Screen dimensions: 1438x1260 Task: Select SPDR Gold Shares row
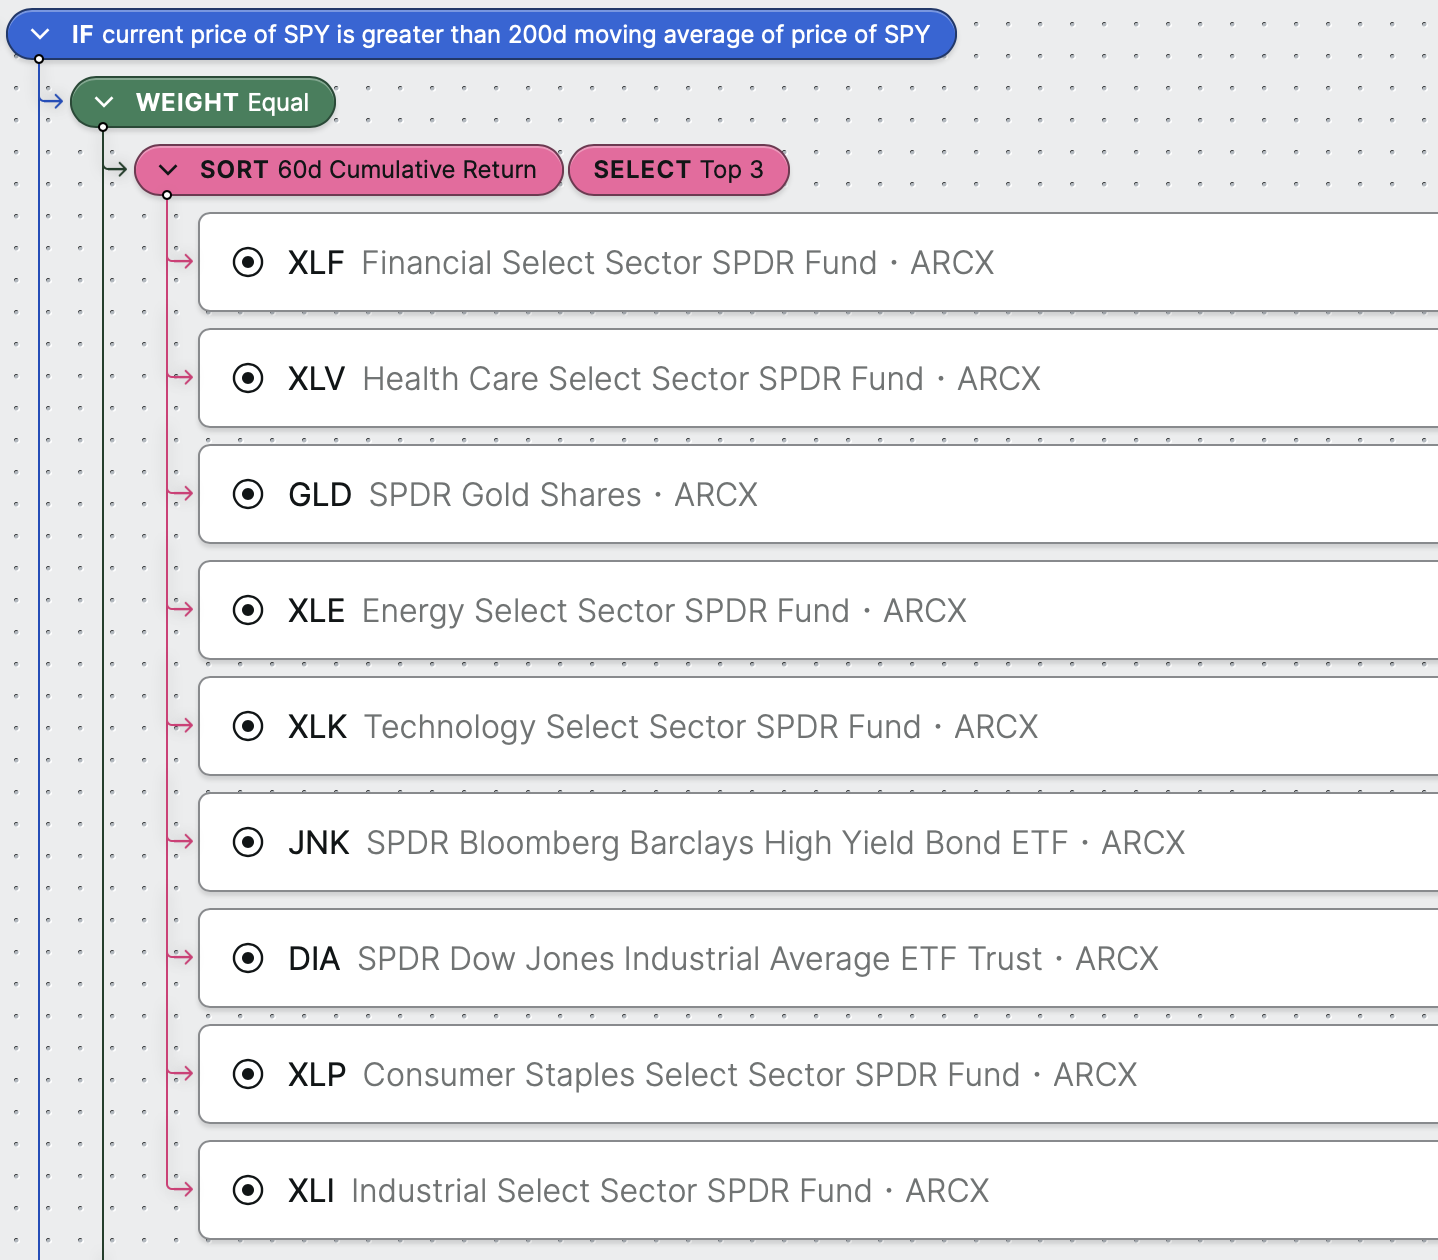click(819, 495)
